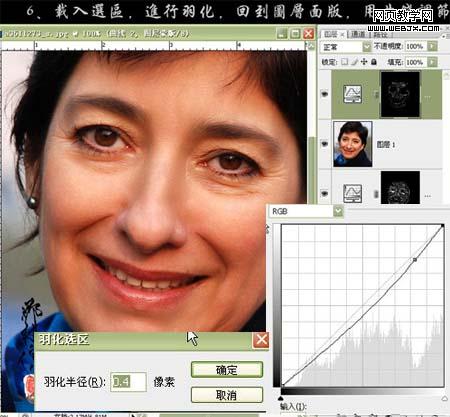Viewport: 450px width, 417px height.
Task: Select the bottom Curves adjustment layer icon
Action: pyautogui.click(x=352, y=193)
